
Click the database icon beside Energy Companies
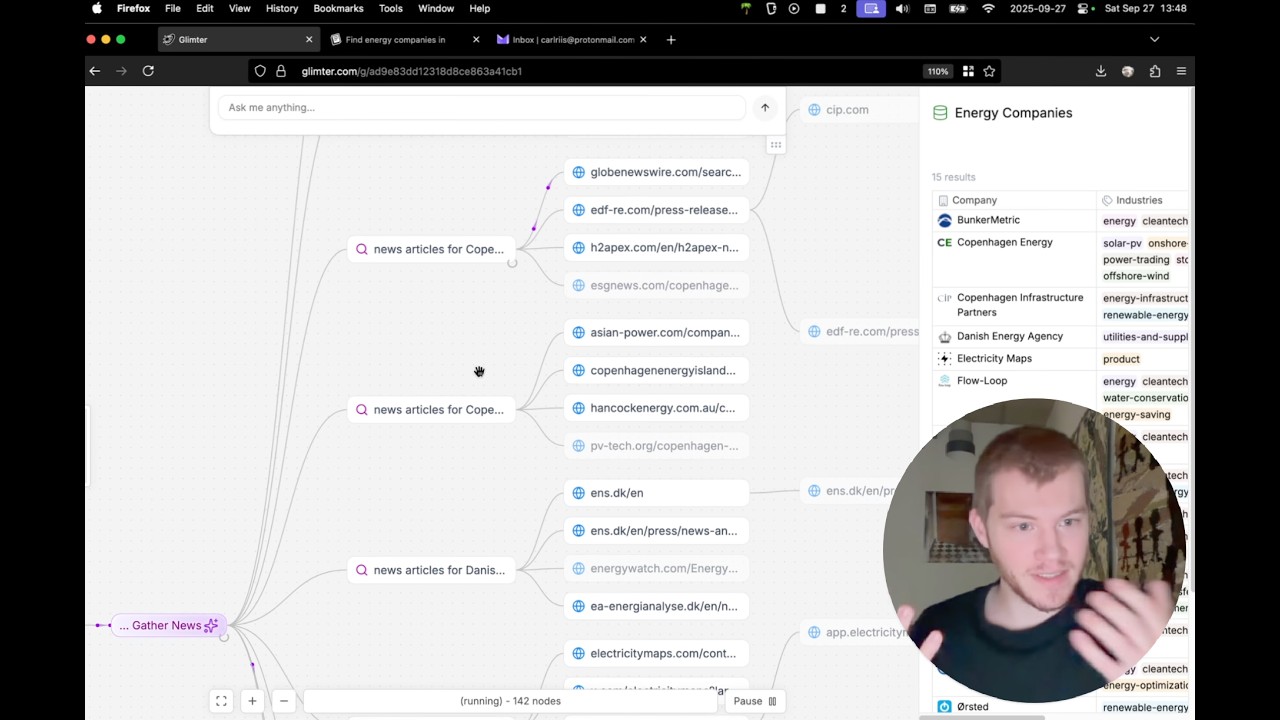[x=940, y=113]
